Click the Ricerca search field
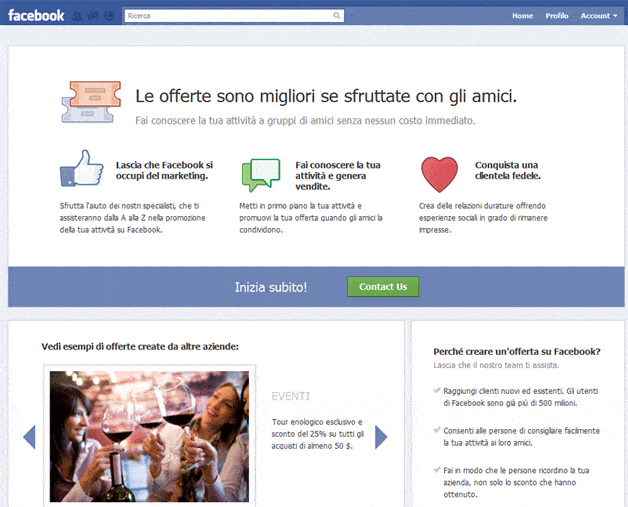 [x=234, y=16]
